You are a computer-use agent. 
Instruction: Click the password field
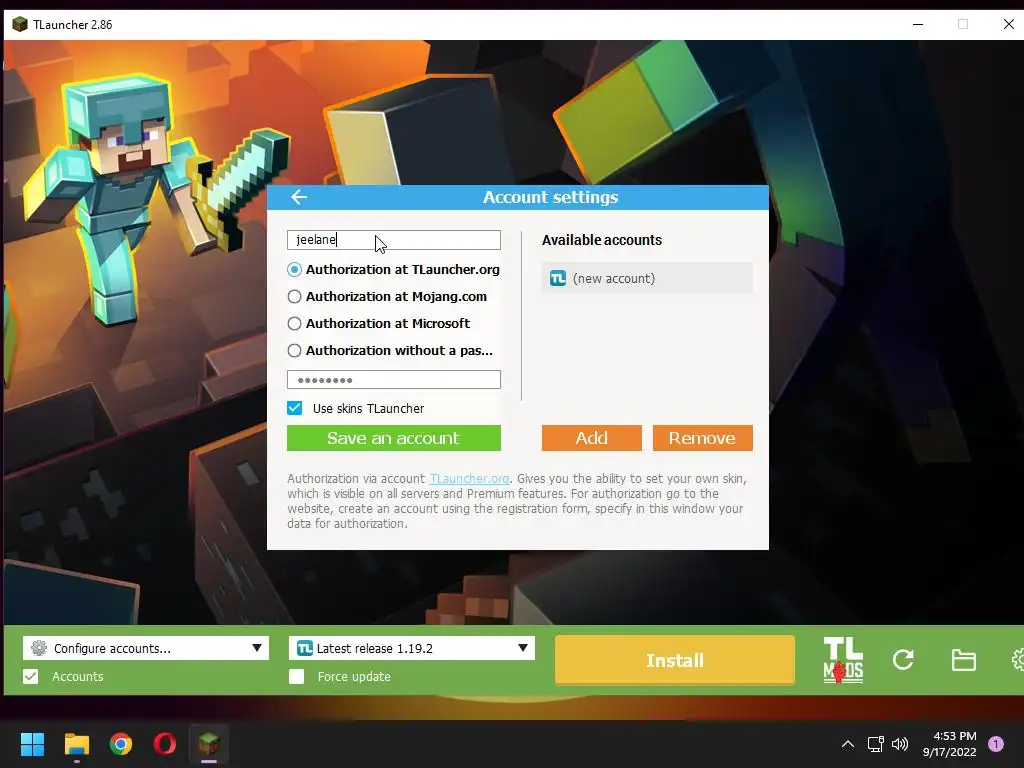[x=394, y=379]
